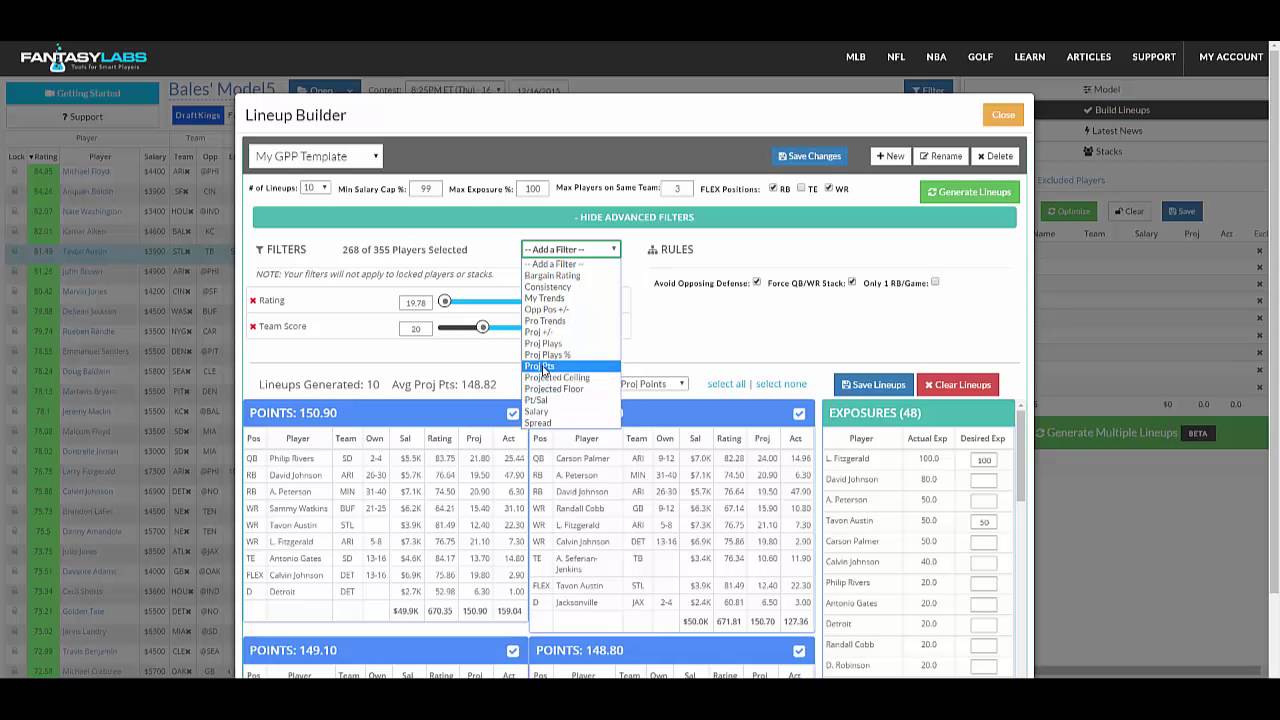Click the Save Changes button
The width and height of the screenshot is (1280, 720).
[809, 156]
